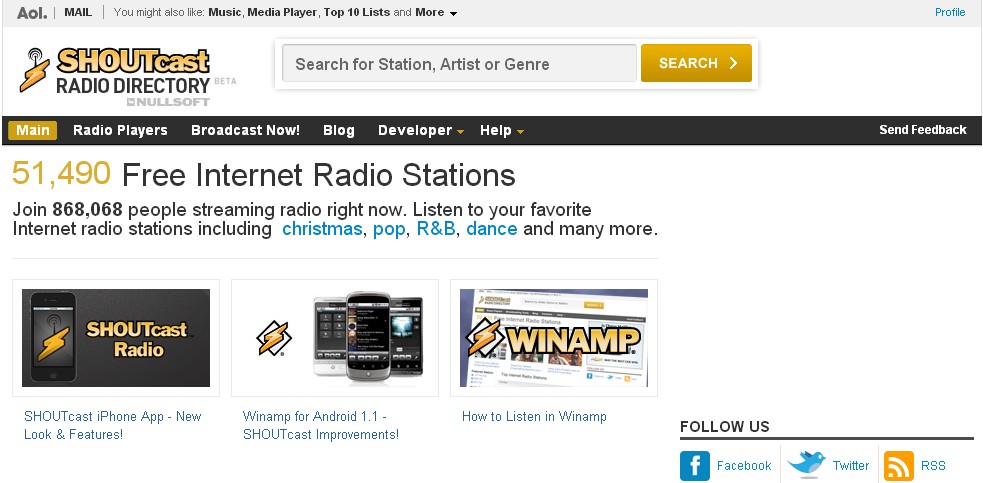Select the Main tab
983x483 pixels.
pos(33,130)
